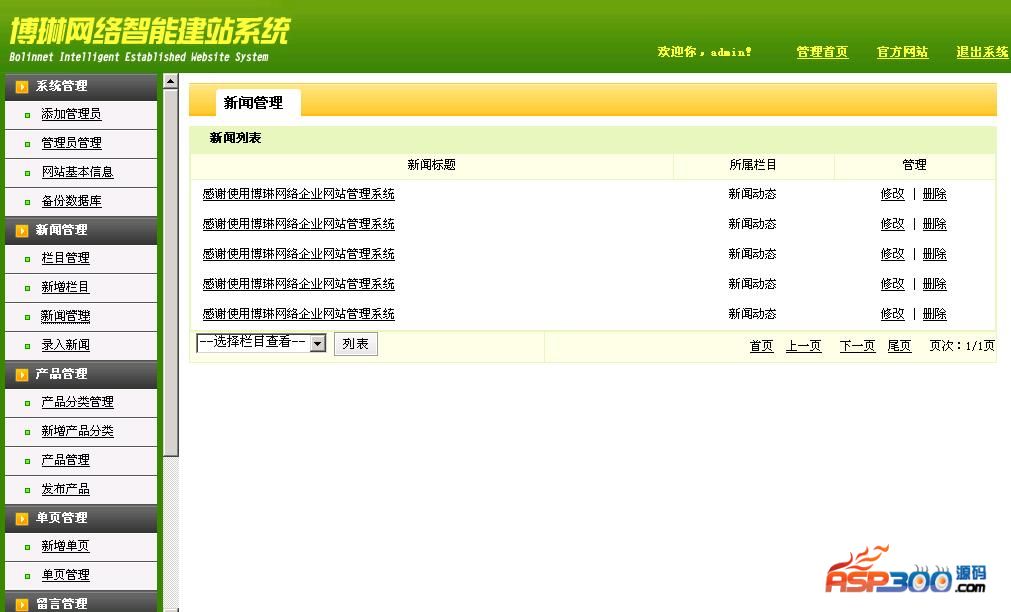Open first 感谢使用博琳网络企业网站管理系统 news title

click(299, 194)
